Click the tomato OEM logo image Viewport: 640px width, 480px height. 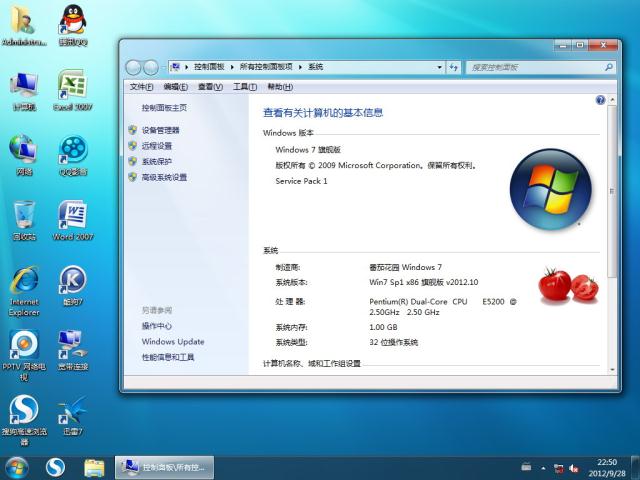point(568,286)
